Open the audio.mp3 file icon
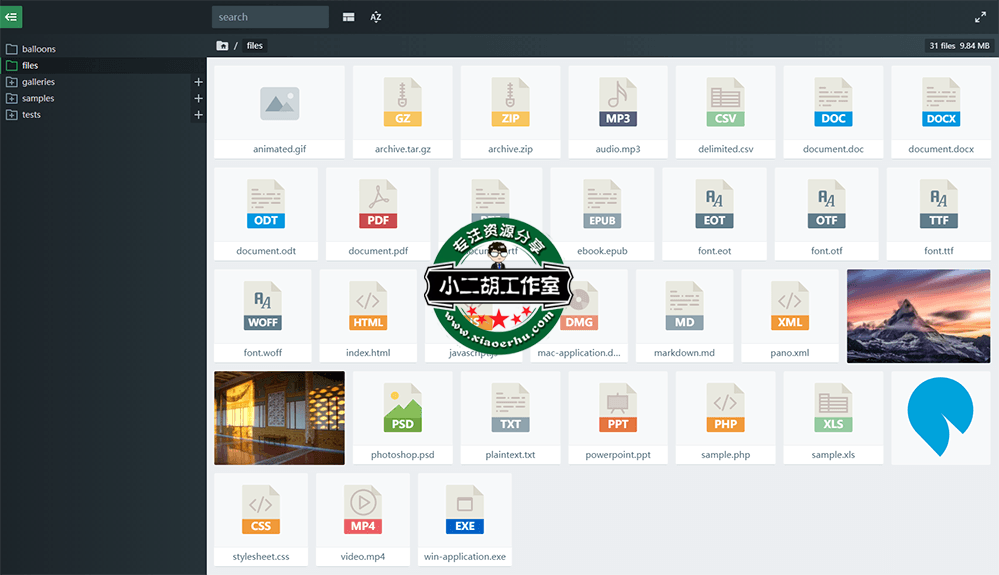This screenshot has width=999, height=575. (617, 103)
